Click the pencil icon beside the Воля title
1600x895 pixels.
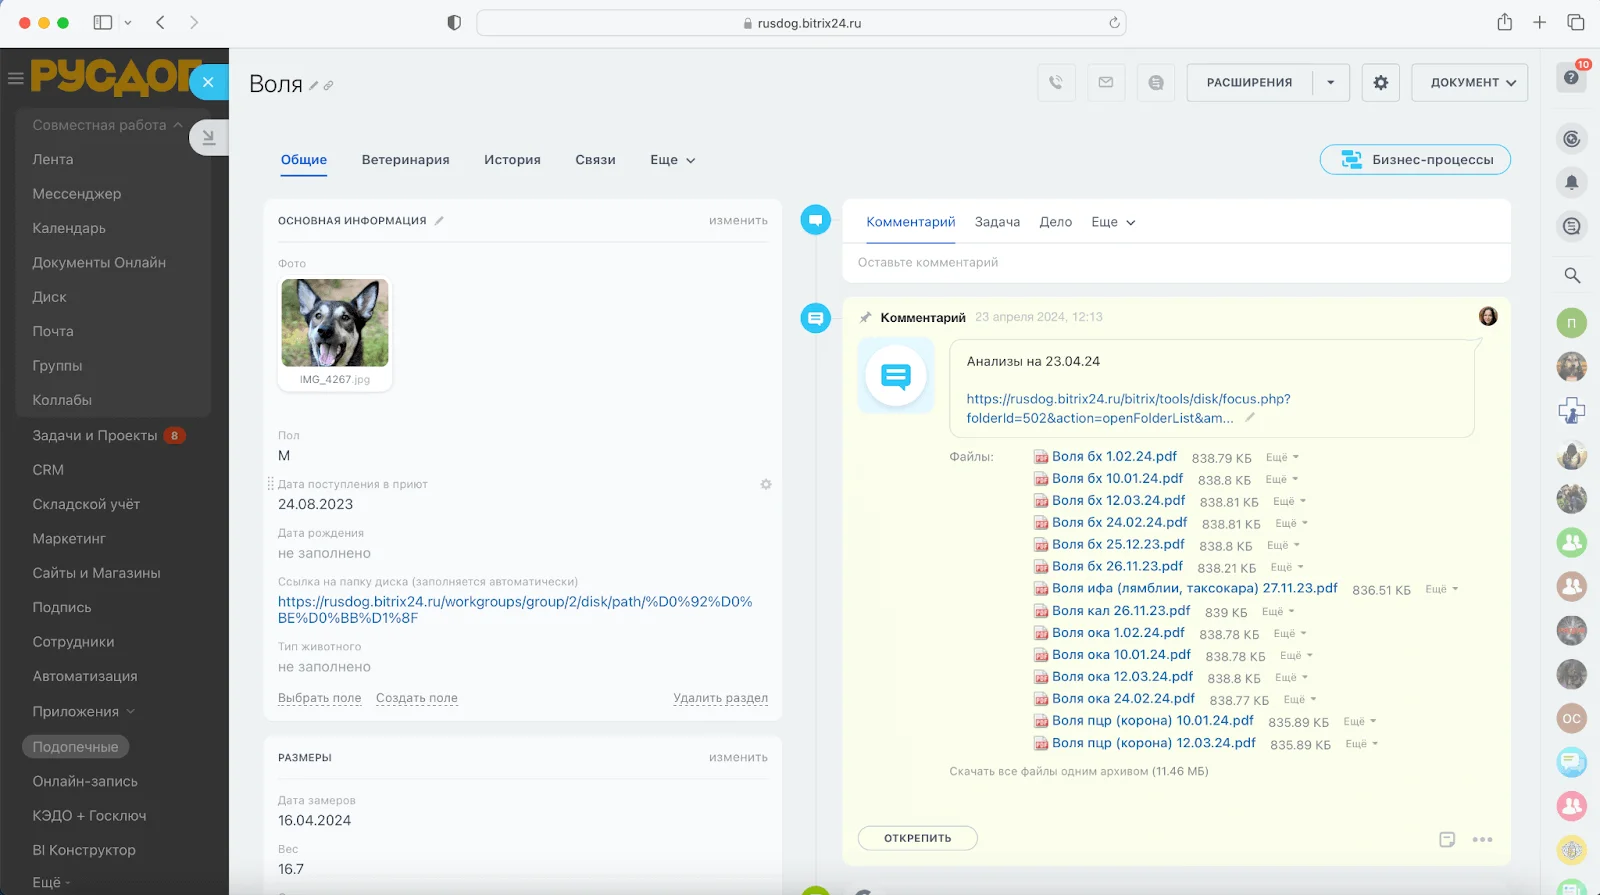pos(314,86)
